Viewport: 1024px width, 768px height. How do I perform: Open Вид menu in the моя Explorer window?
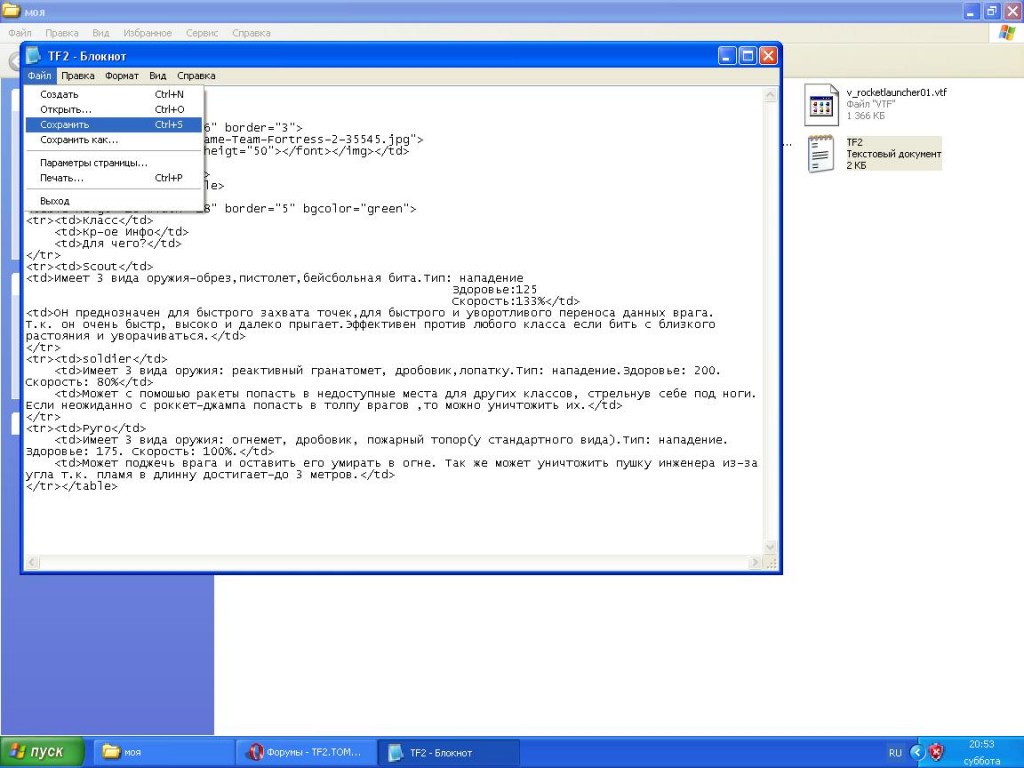click(x=101, y=33)
